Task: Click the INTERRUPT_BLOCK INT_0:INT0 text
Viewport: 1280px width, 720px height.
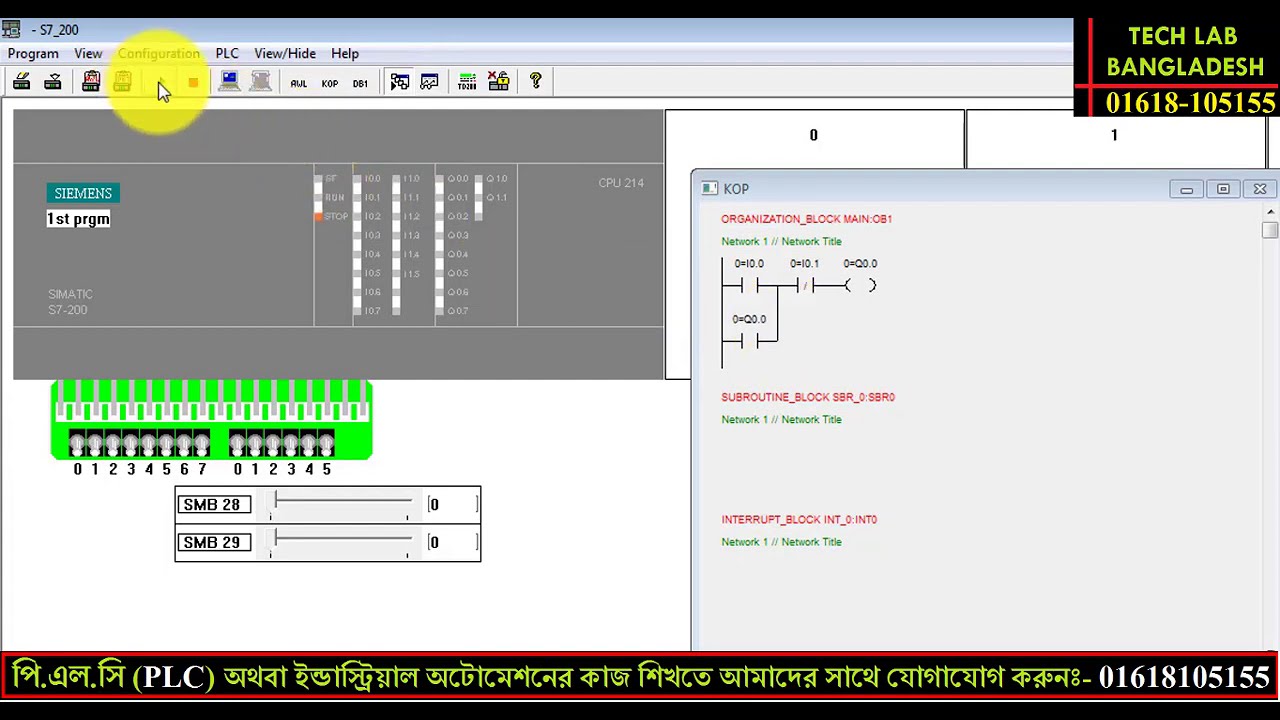Action: coord(799,520)
